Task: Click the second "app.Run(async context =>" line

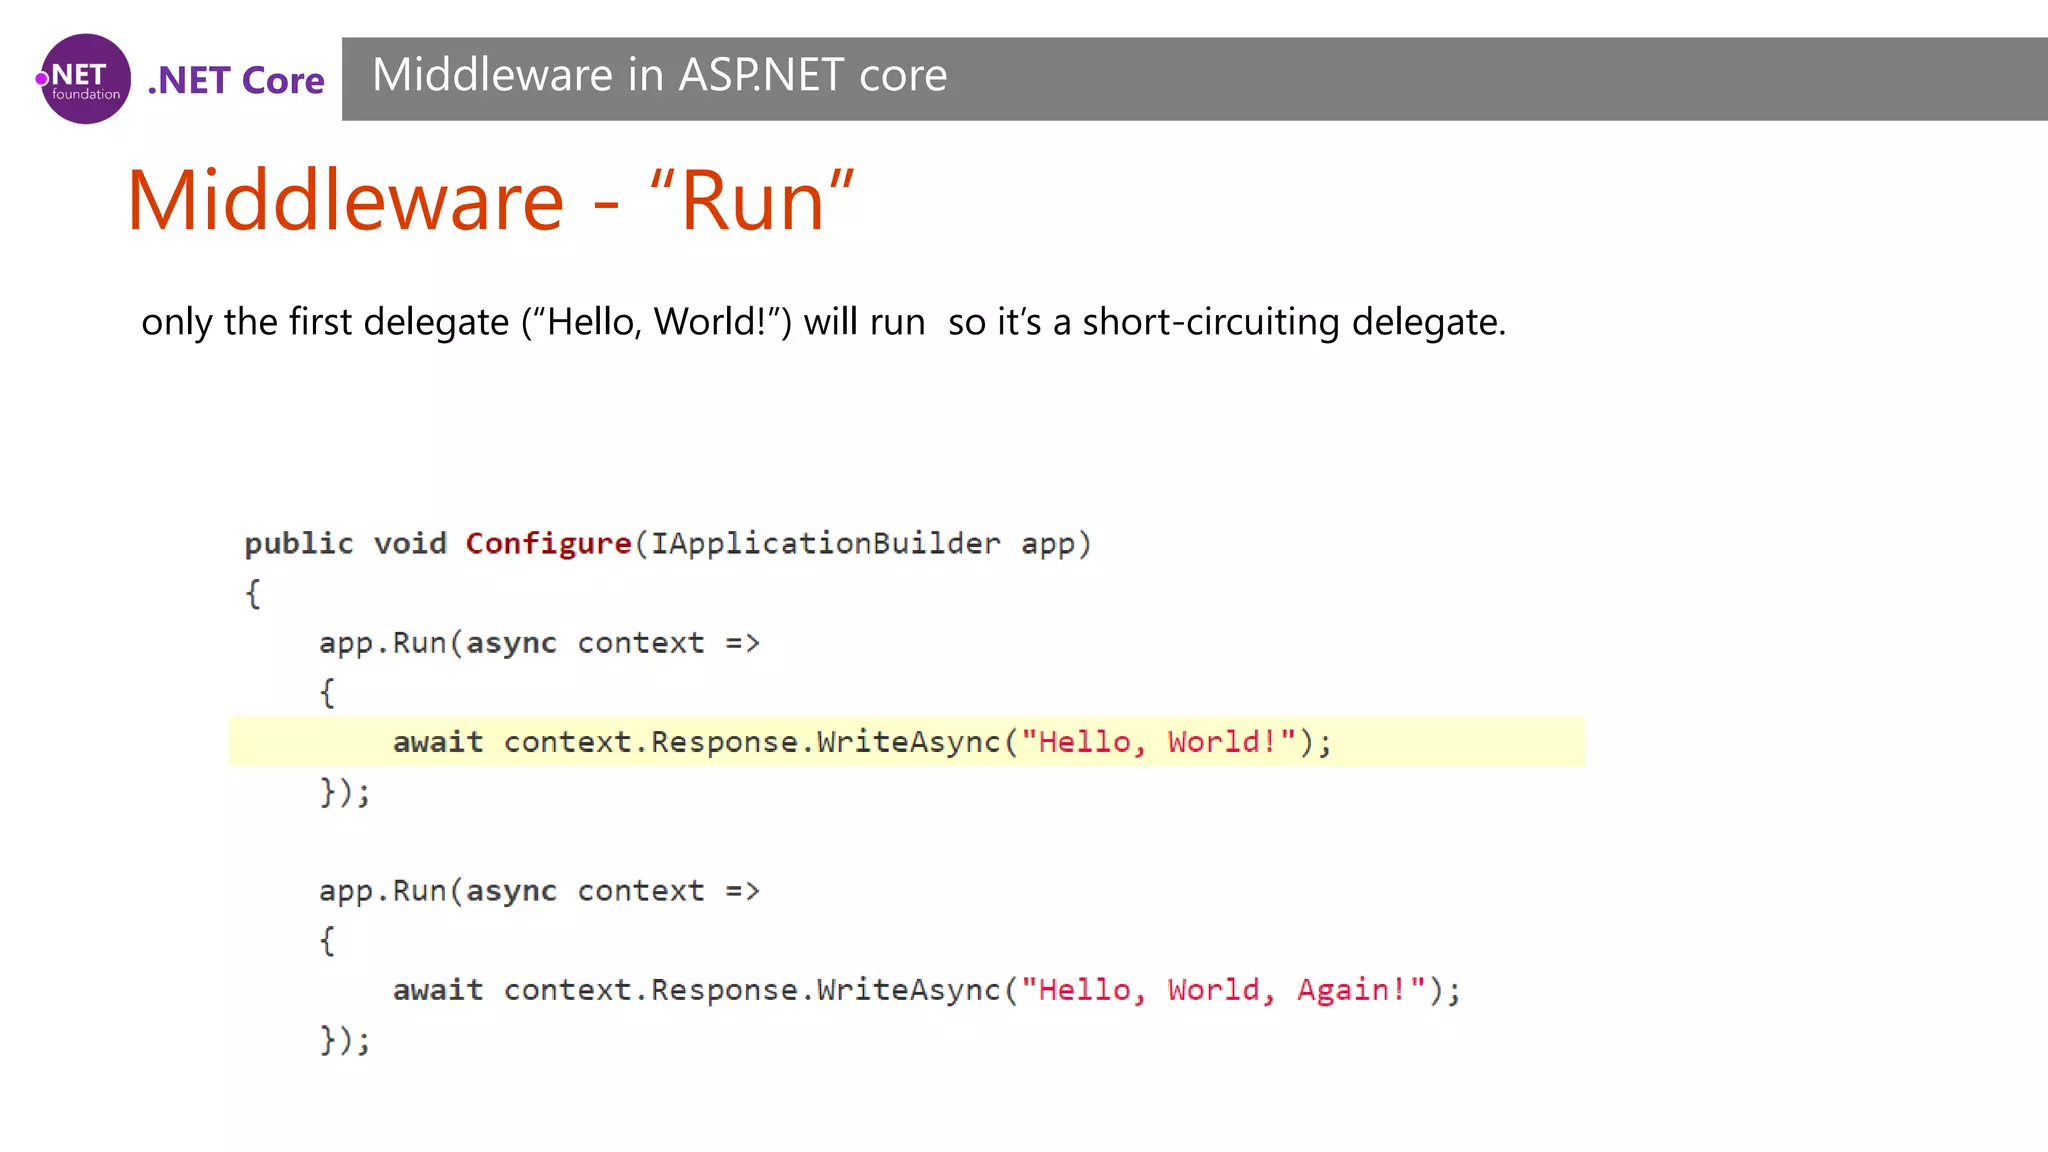Action: 540,891
